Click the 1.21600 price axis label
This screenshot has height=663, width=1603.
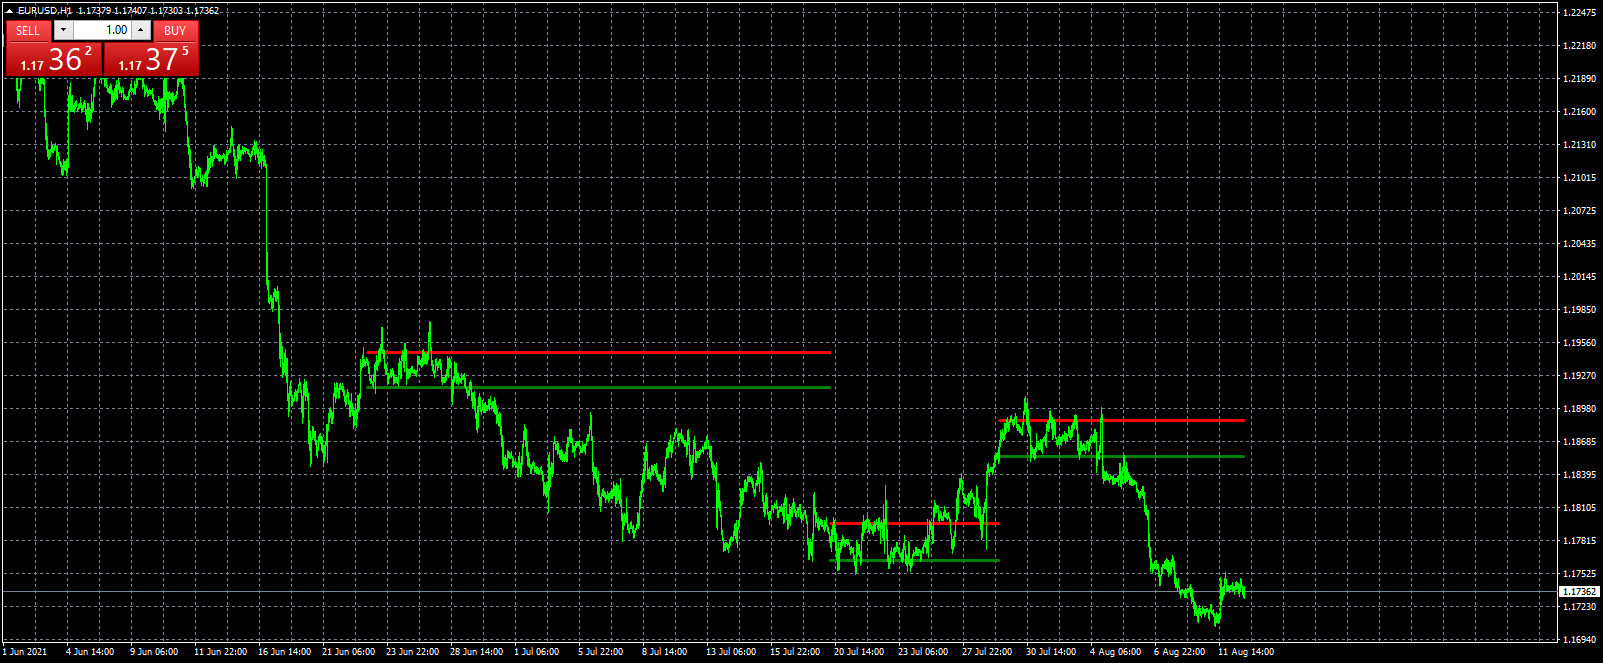pyautogui.click(x=1579, y=112)
